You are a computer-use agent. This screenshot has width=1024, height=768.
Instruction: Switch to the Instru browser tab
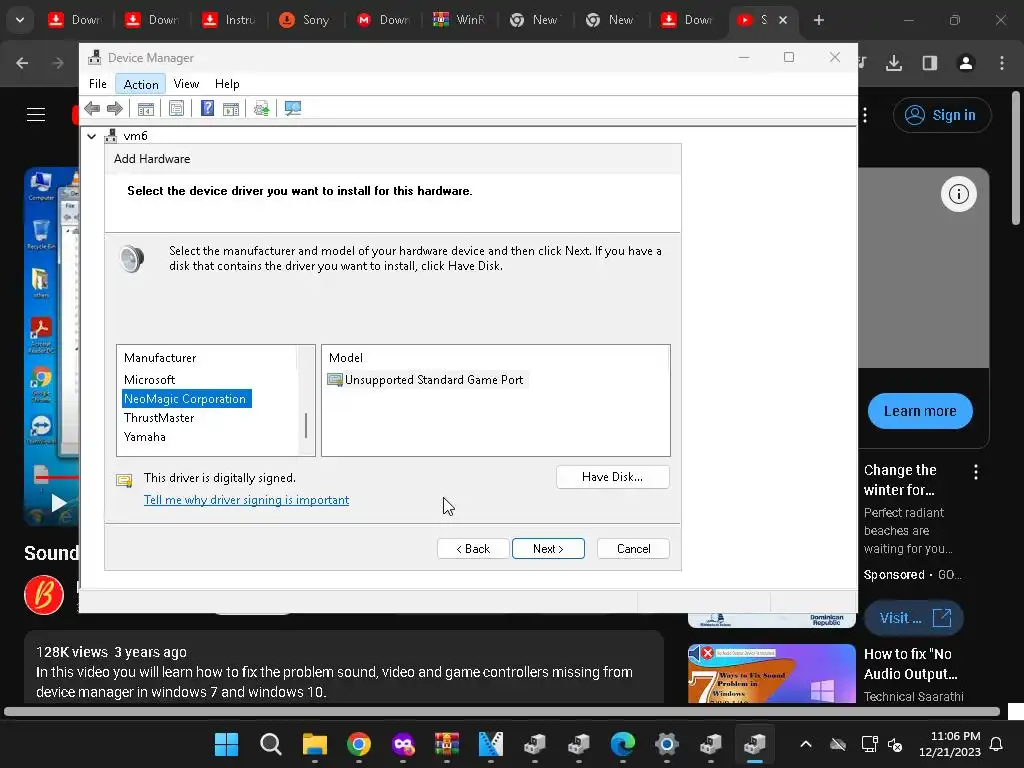coord(229,20)
